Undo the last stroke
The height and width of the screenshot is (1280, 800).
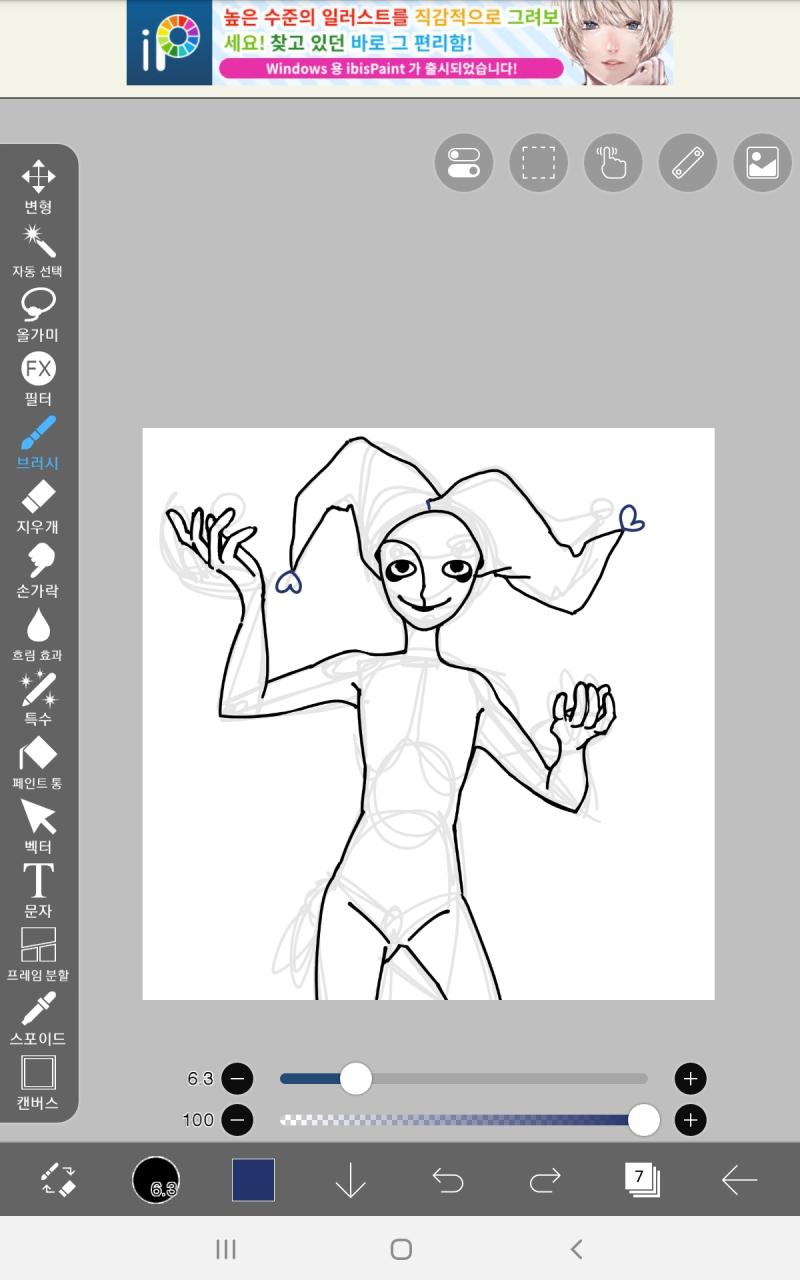(x=448, y=1181)
